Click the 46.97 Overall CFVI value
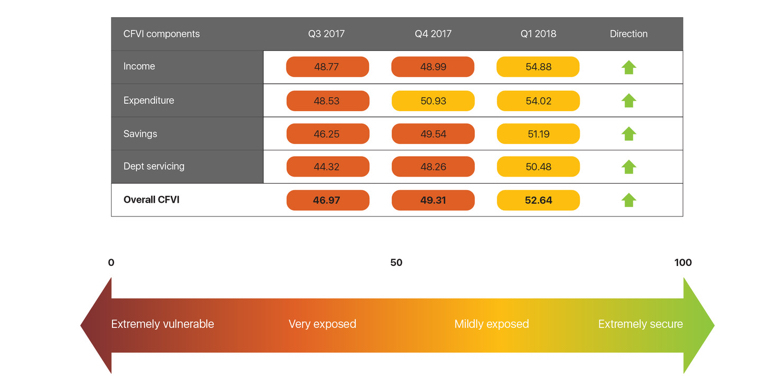This screenshot has width=768, height=384. tap(327, 200)
